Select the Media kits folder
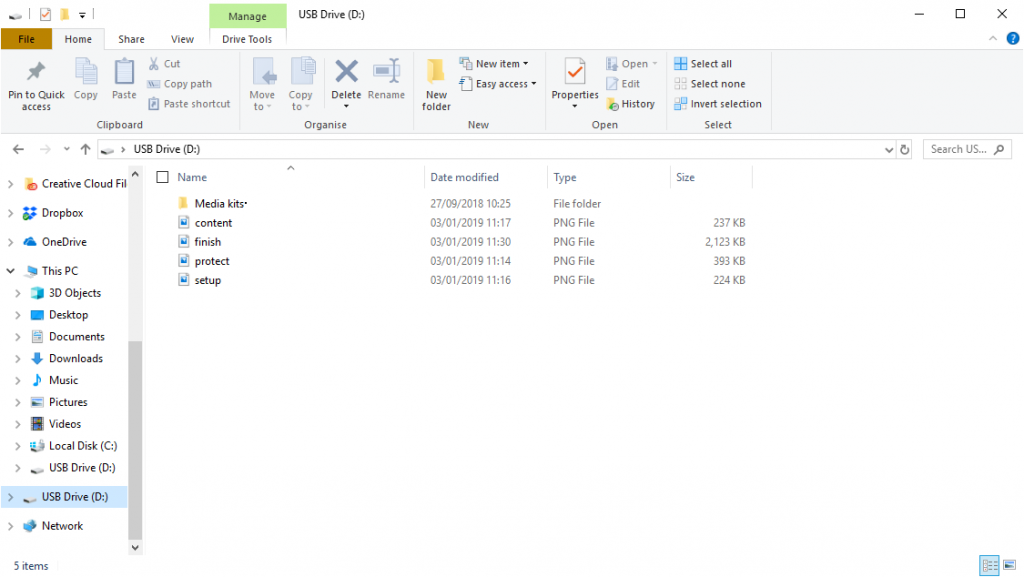1024x577 pixels. (x=221, y=204)
